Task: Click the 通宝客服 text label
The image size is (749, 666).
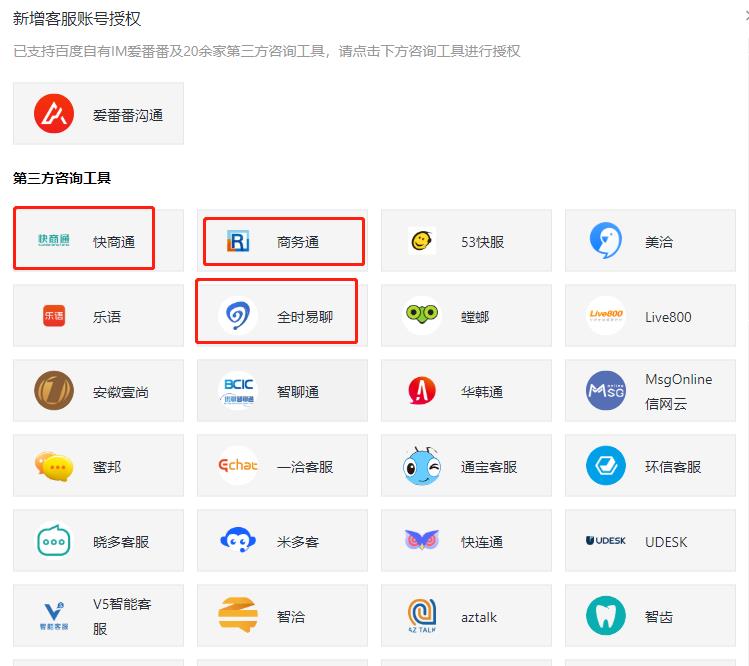Action: pos(489,467)
